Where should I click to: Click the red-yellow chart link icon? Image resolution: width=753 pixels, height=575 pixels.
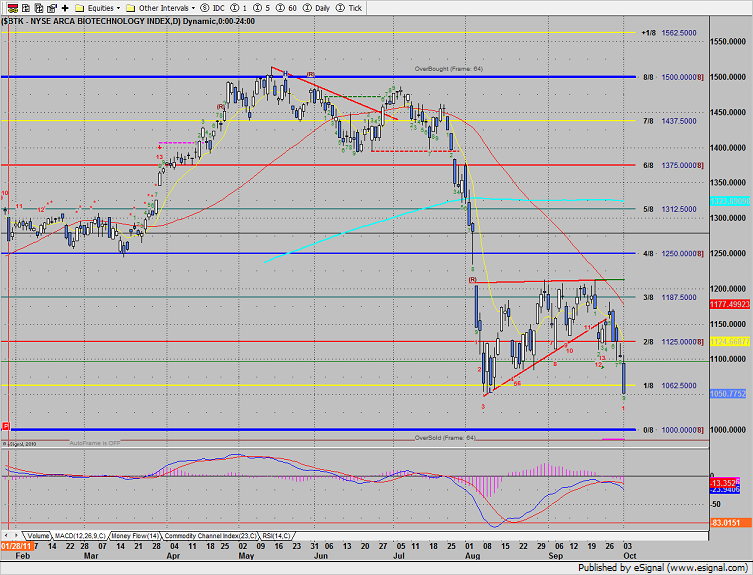tap(13, 8)
